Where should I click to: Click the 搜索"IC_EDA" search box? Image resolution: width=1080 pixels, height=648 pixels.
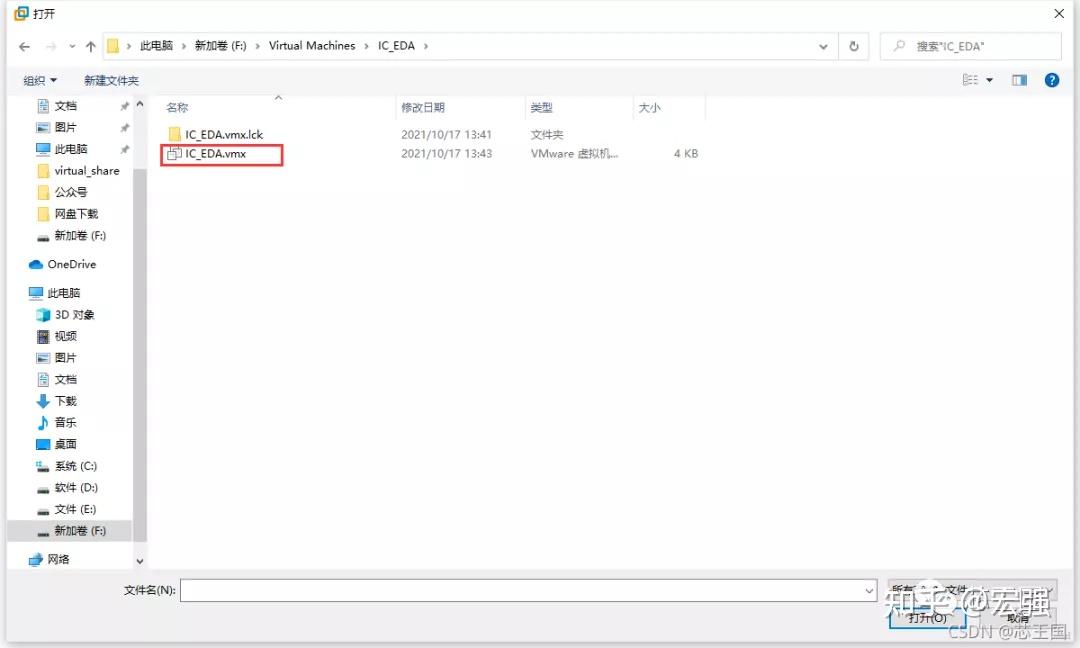[970, 46]
